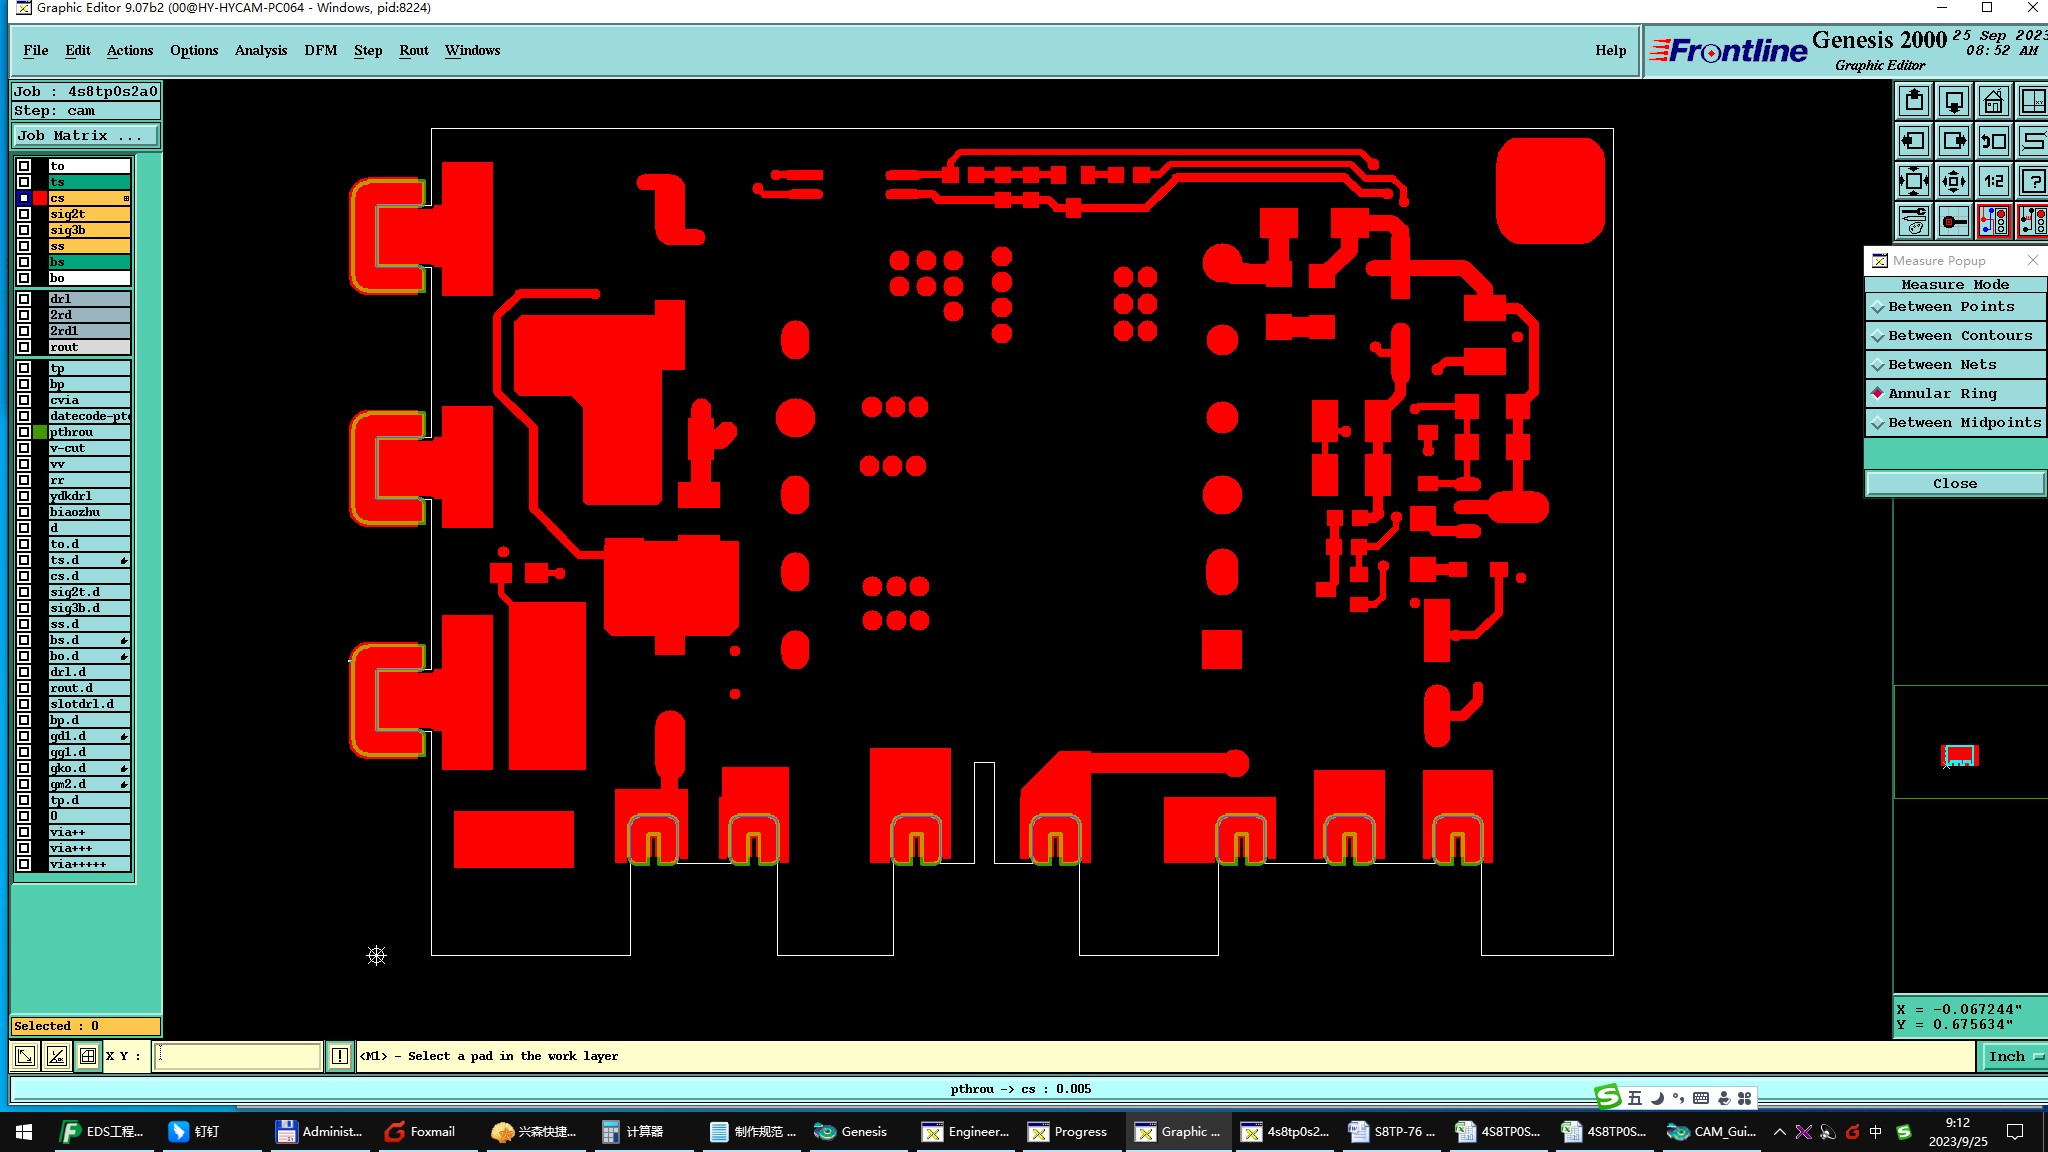2048x1152 pixels.
Task: Click the pan up arrow icon
Action: point(1914,101)
